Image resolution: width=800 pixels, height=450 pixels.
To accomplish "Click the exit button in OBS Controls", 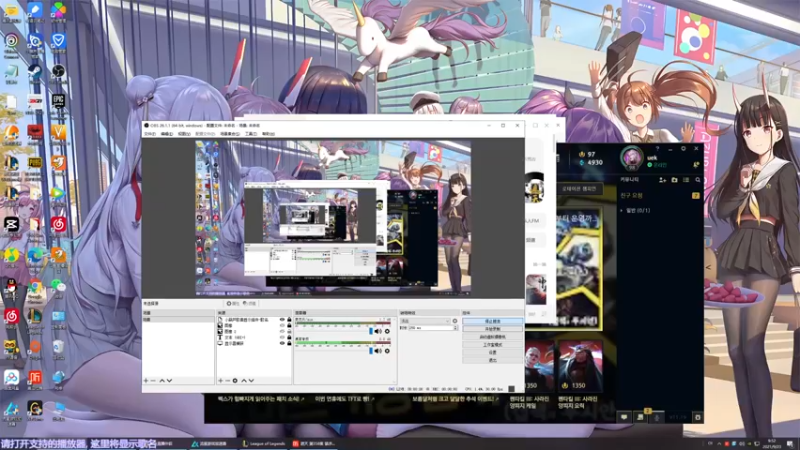I will (x=492, y=360).
